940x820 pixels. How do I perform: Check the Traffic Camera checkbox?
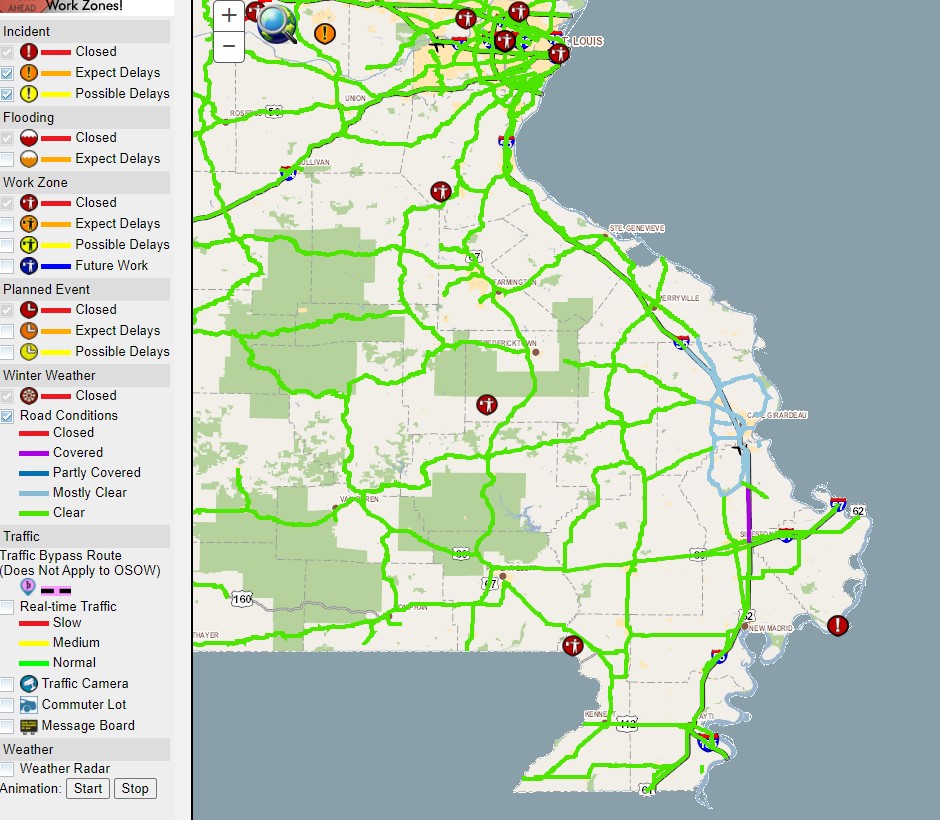point(7,684)
